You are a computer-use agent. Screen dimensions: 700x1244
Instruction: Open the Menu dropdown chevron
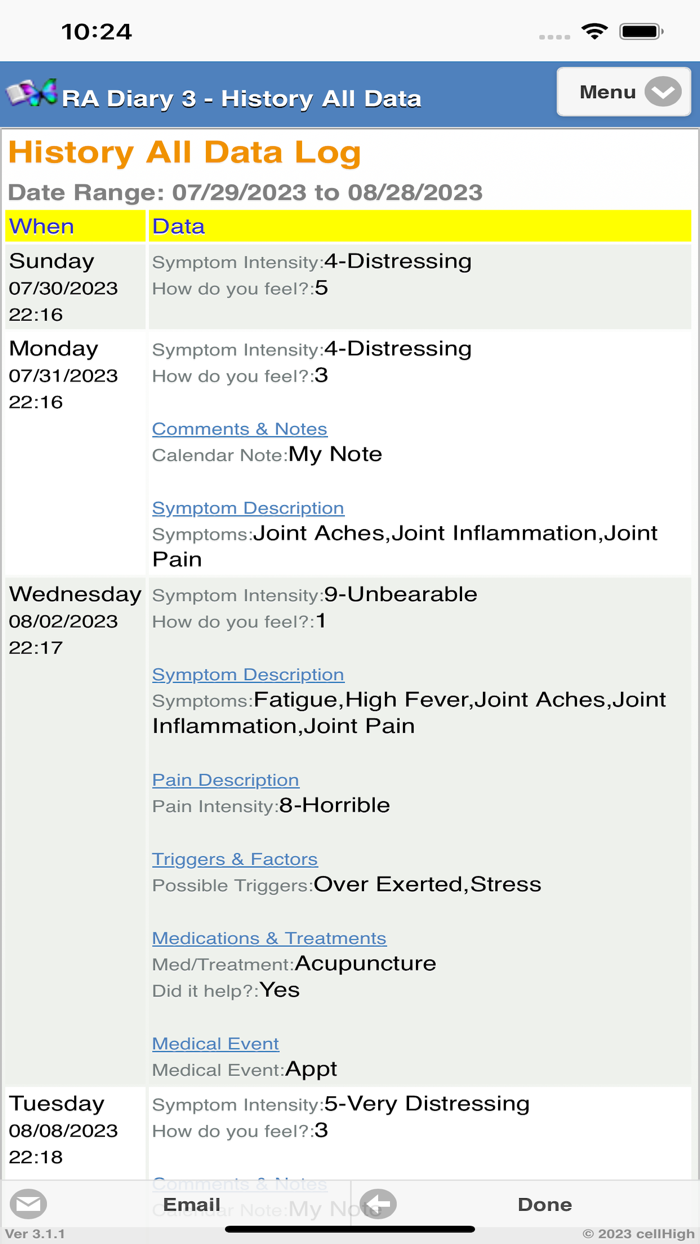click(x=662, y=91)
